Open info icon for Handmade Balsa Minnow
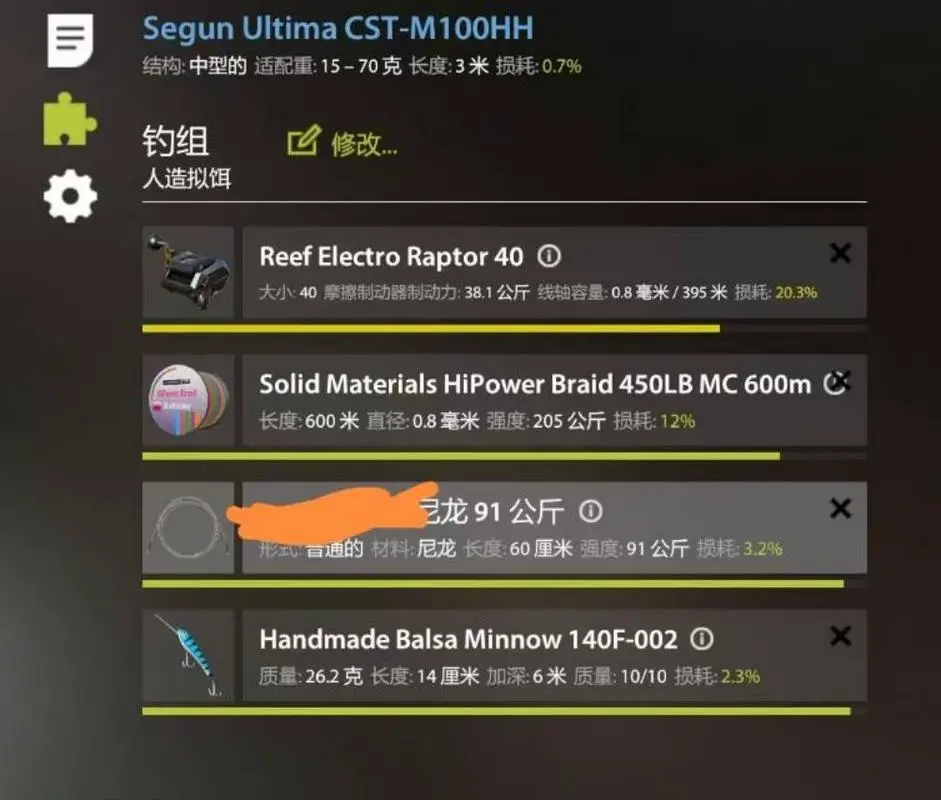 click(x=702, y=639)
